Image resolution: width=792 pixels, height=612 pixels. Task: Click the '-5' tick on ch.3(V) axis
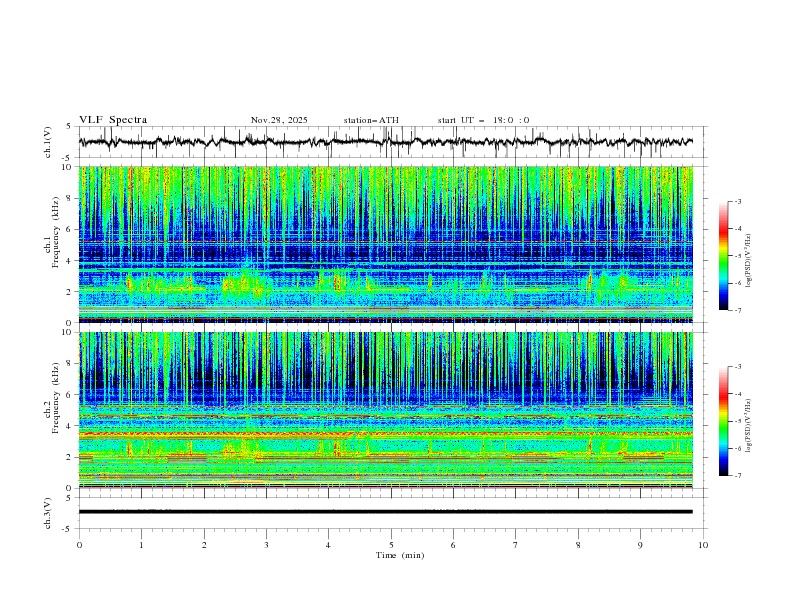pos(68,529)
